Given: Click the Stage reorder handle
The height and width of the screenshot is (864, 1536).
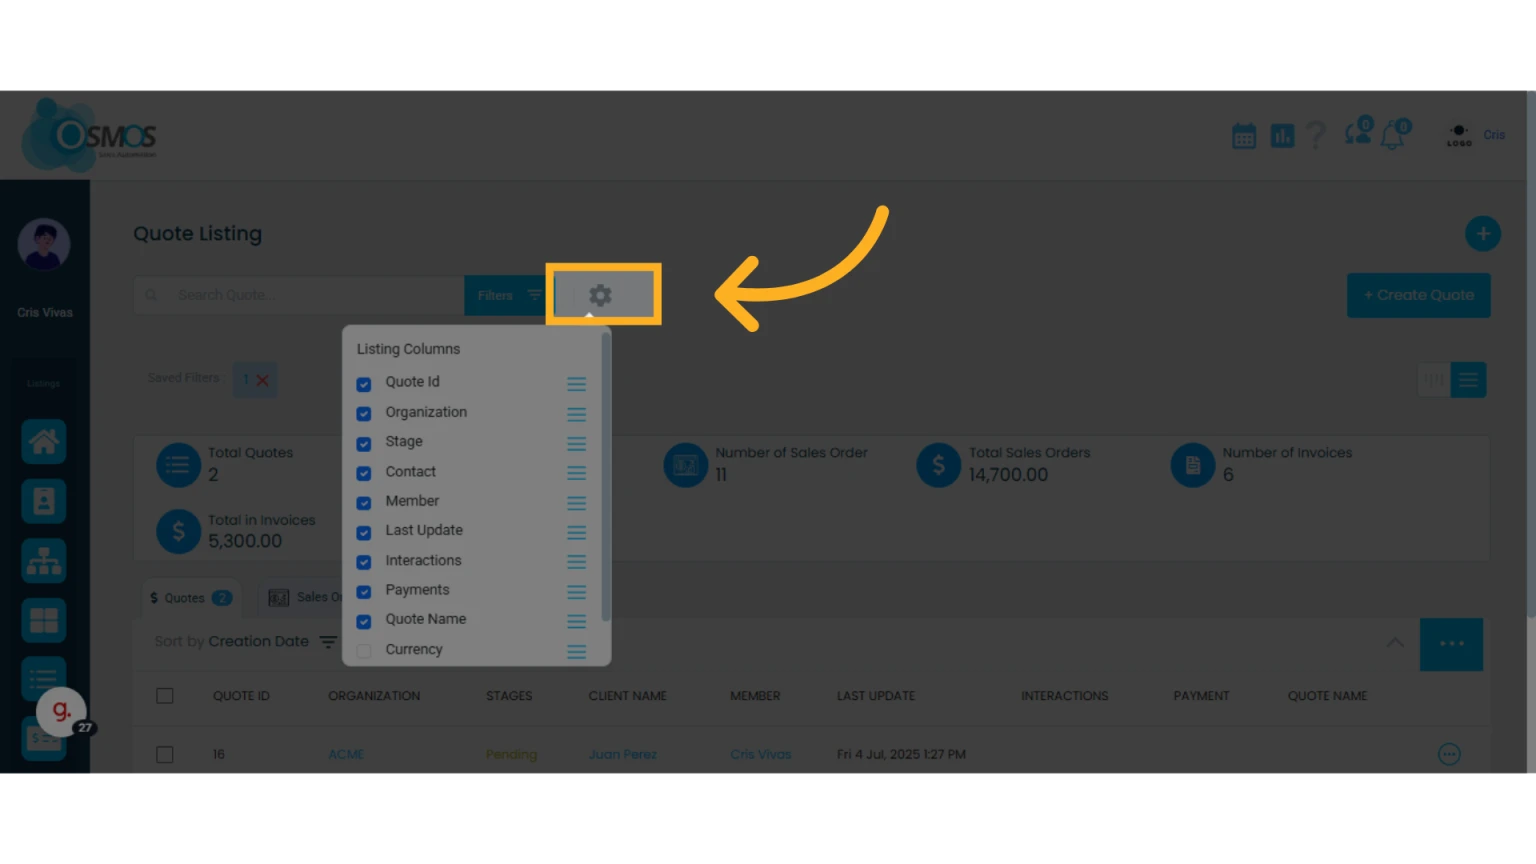Looking at the screenshot, I should [576, 443].
